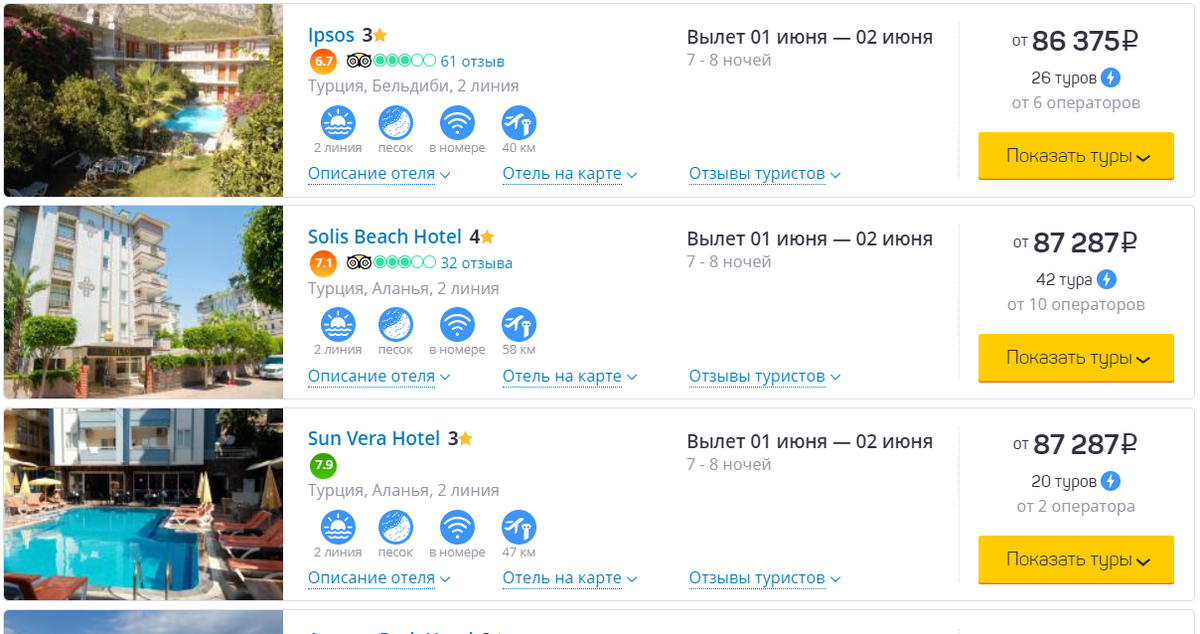
Task: Click the airport distance icon showing 47 км
Action: click(x=519, y=527)
